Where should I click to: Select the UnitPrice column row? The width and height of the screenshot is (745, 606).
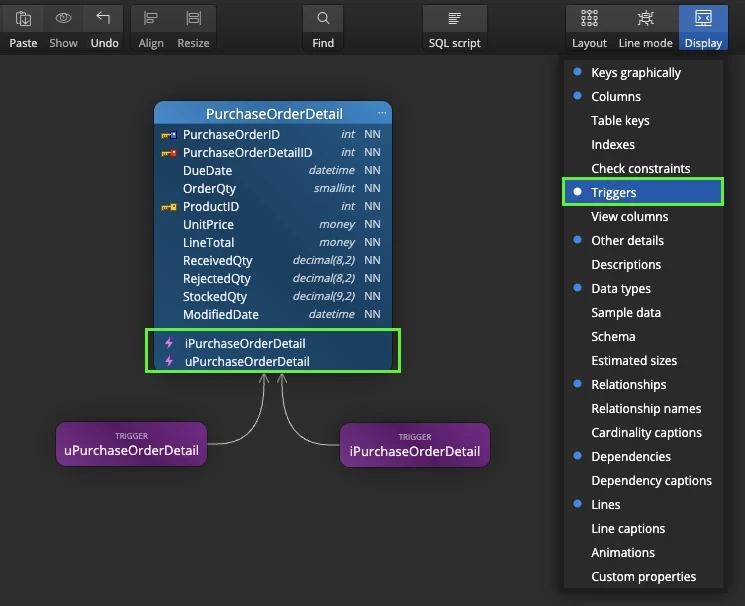pos(273,224)
